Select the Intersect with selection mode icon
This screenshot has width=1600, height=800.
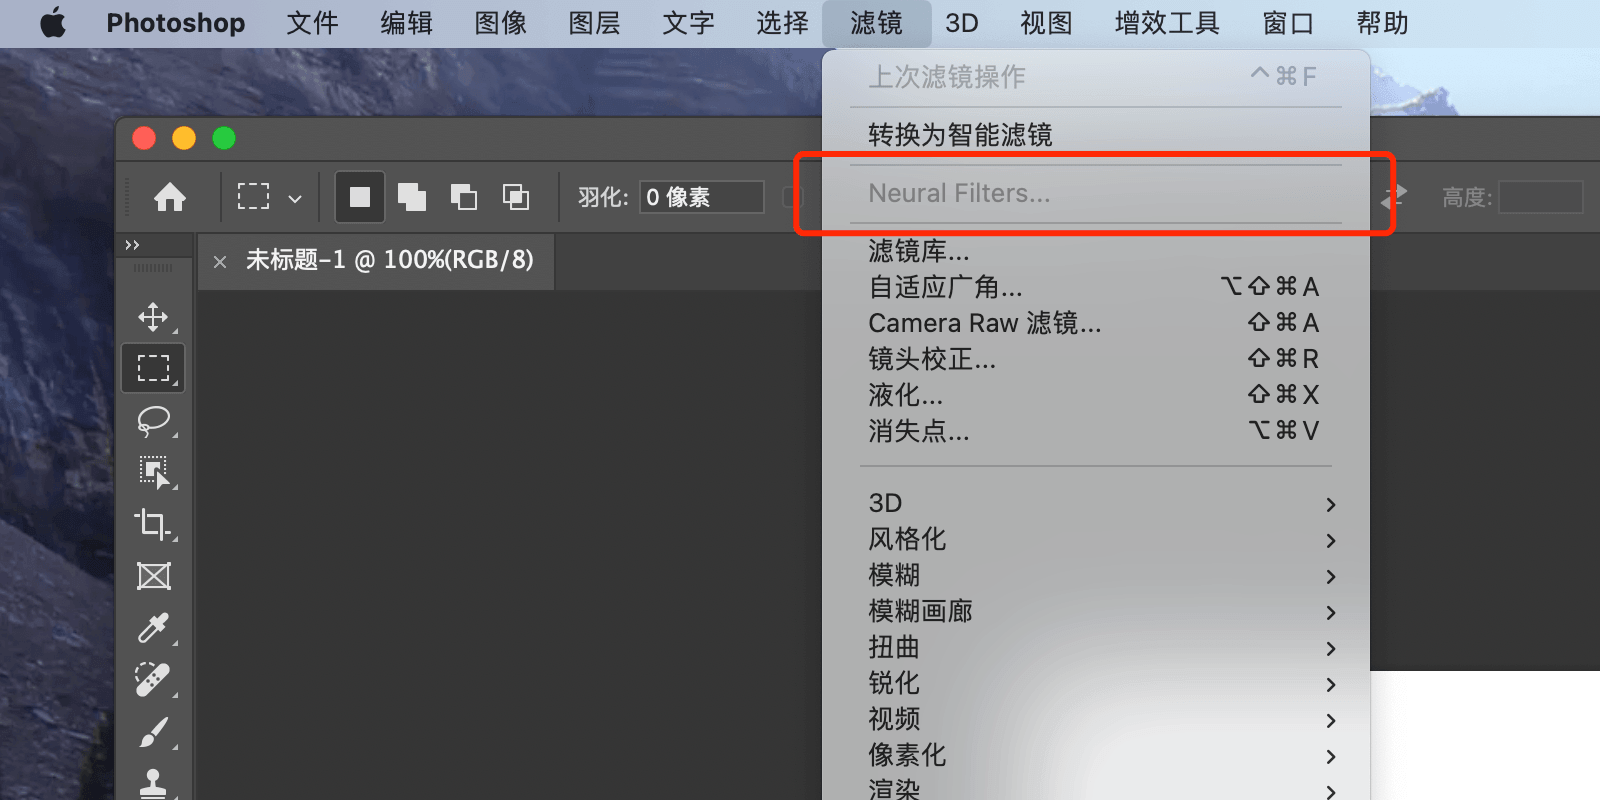tap(516, 197)
